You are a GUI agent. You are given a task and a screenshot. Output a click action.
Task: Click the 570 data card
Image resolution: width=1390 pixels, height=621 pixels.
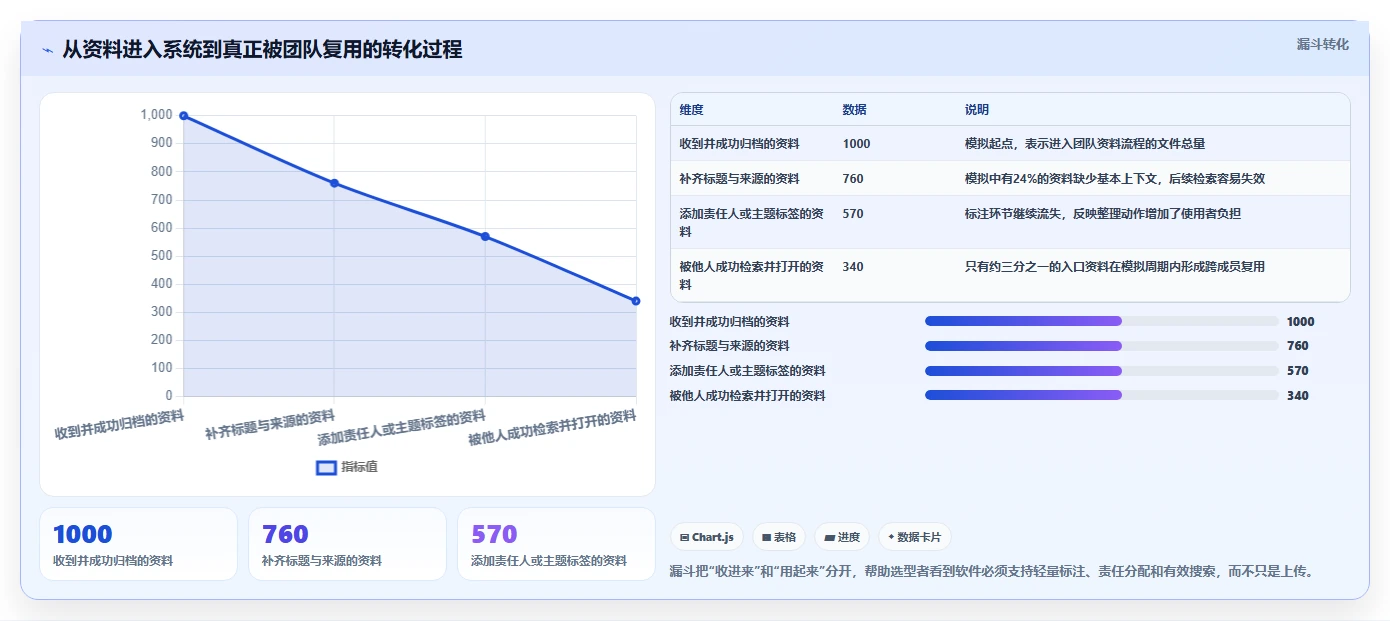(556, 544)
